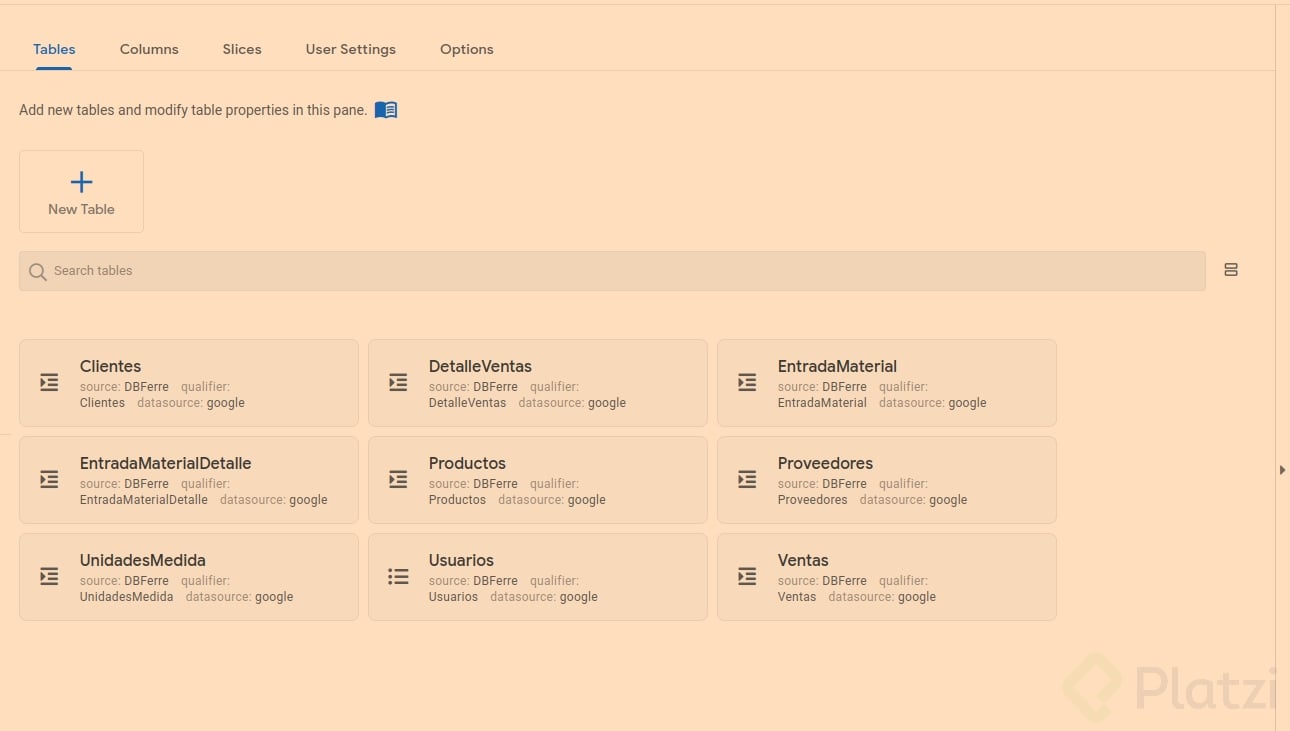This screenshot has width=1290, height=731.
Task: Click the magnifier icon in search bar
Action: pyautogui.click(x=38, y=271)
